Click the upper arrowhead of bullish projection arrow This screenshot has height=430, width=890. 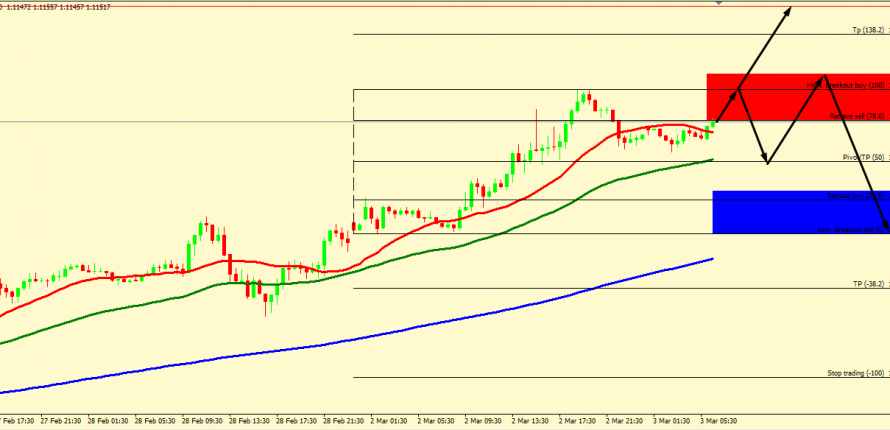click(791, 10)
